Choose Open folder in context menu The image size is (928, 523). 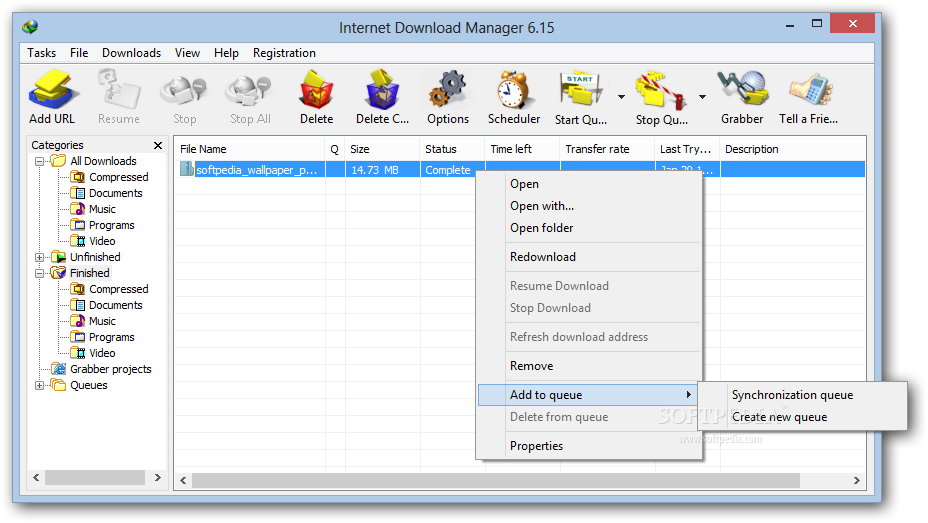[589, 227]
